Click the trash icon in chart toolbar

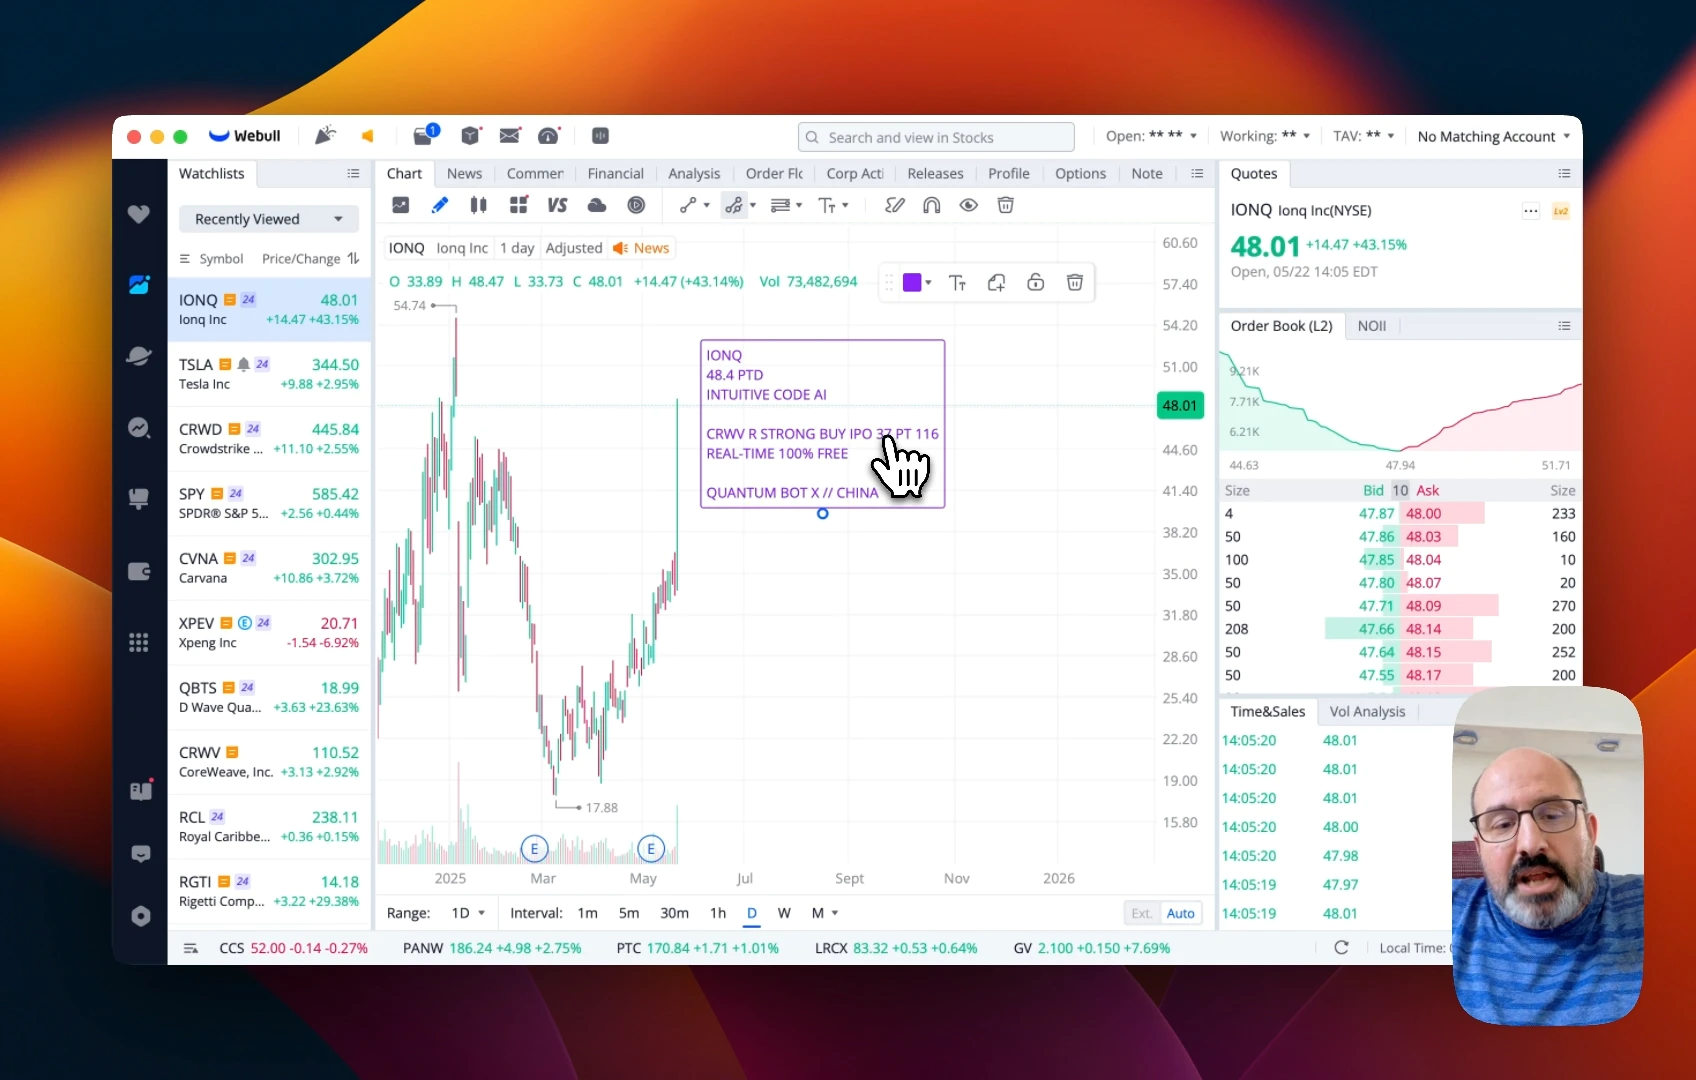[1006, 205]
